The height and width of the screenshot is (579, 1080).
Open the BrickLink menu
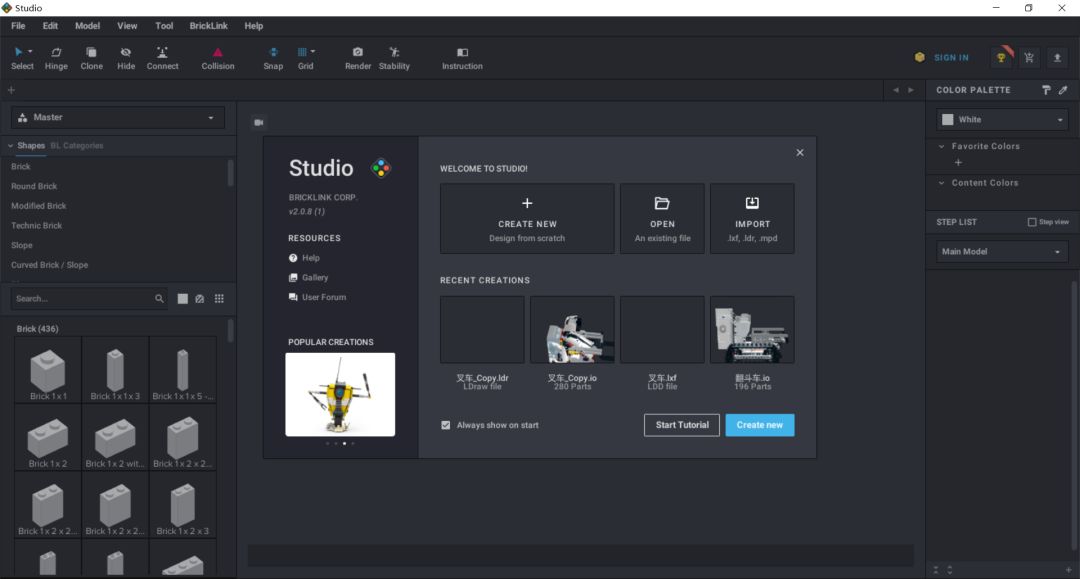point(209,26)
